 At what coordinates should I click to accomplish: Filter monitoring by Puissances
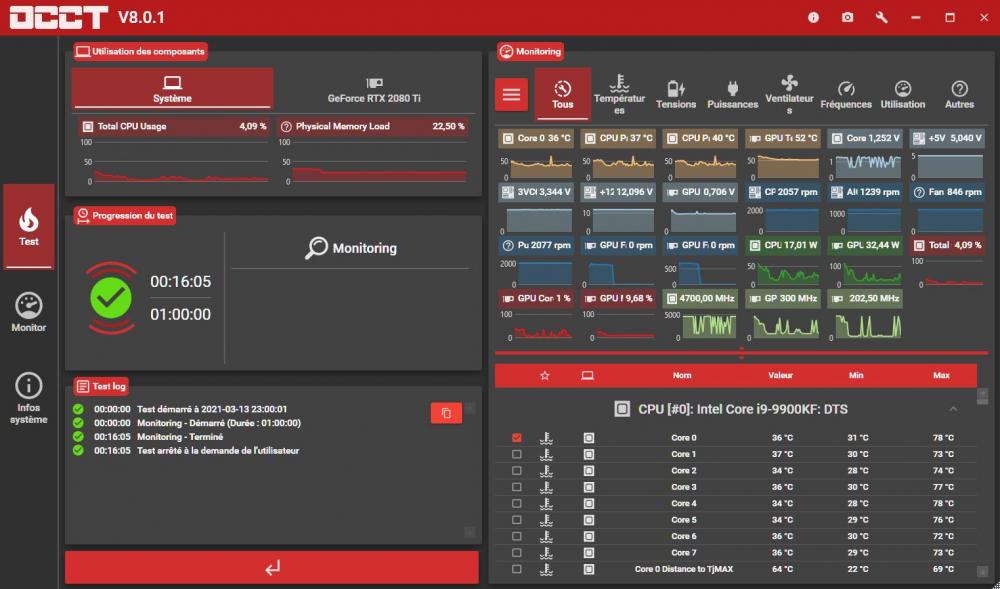pyautogui.click(x=733, y=94)
